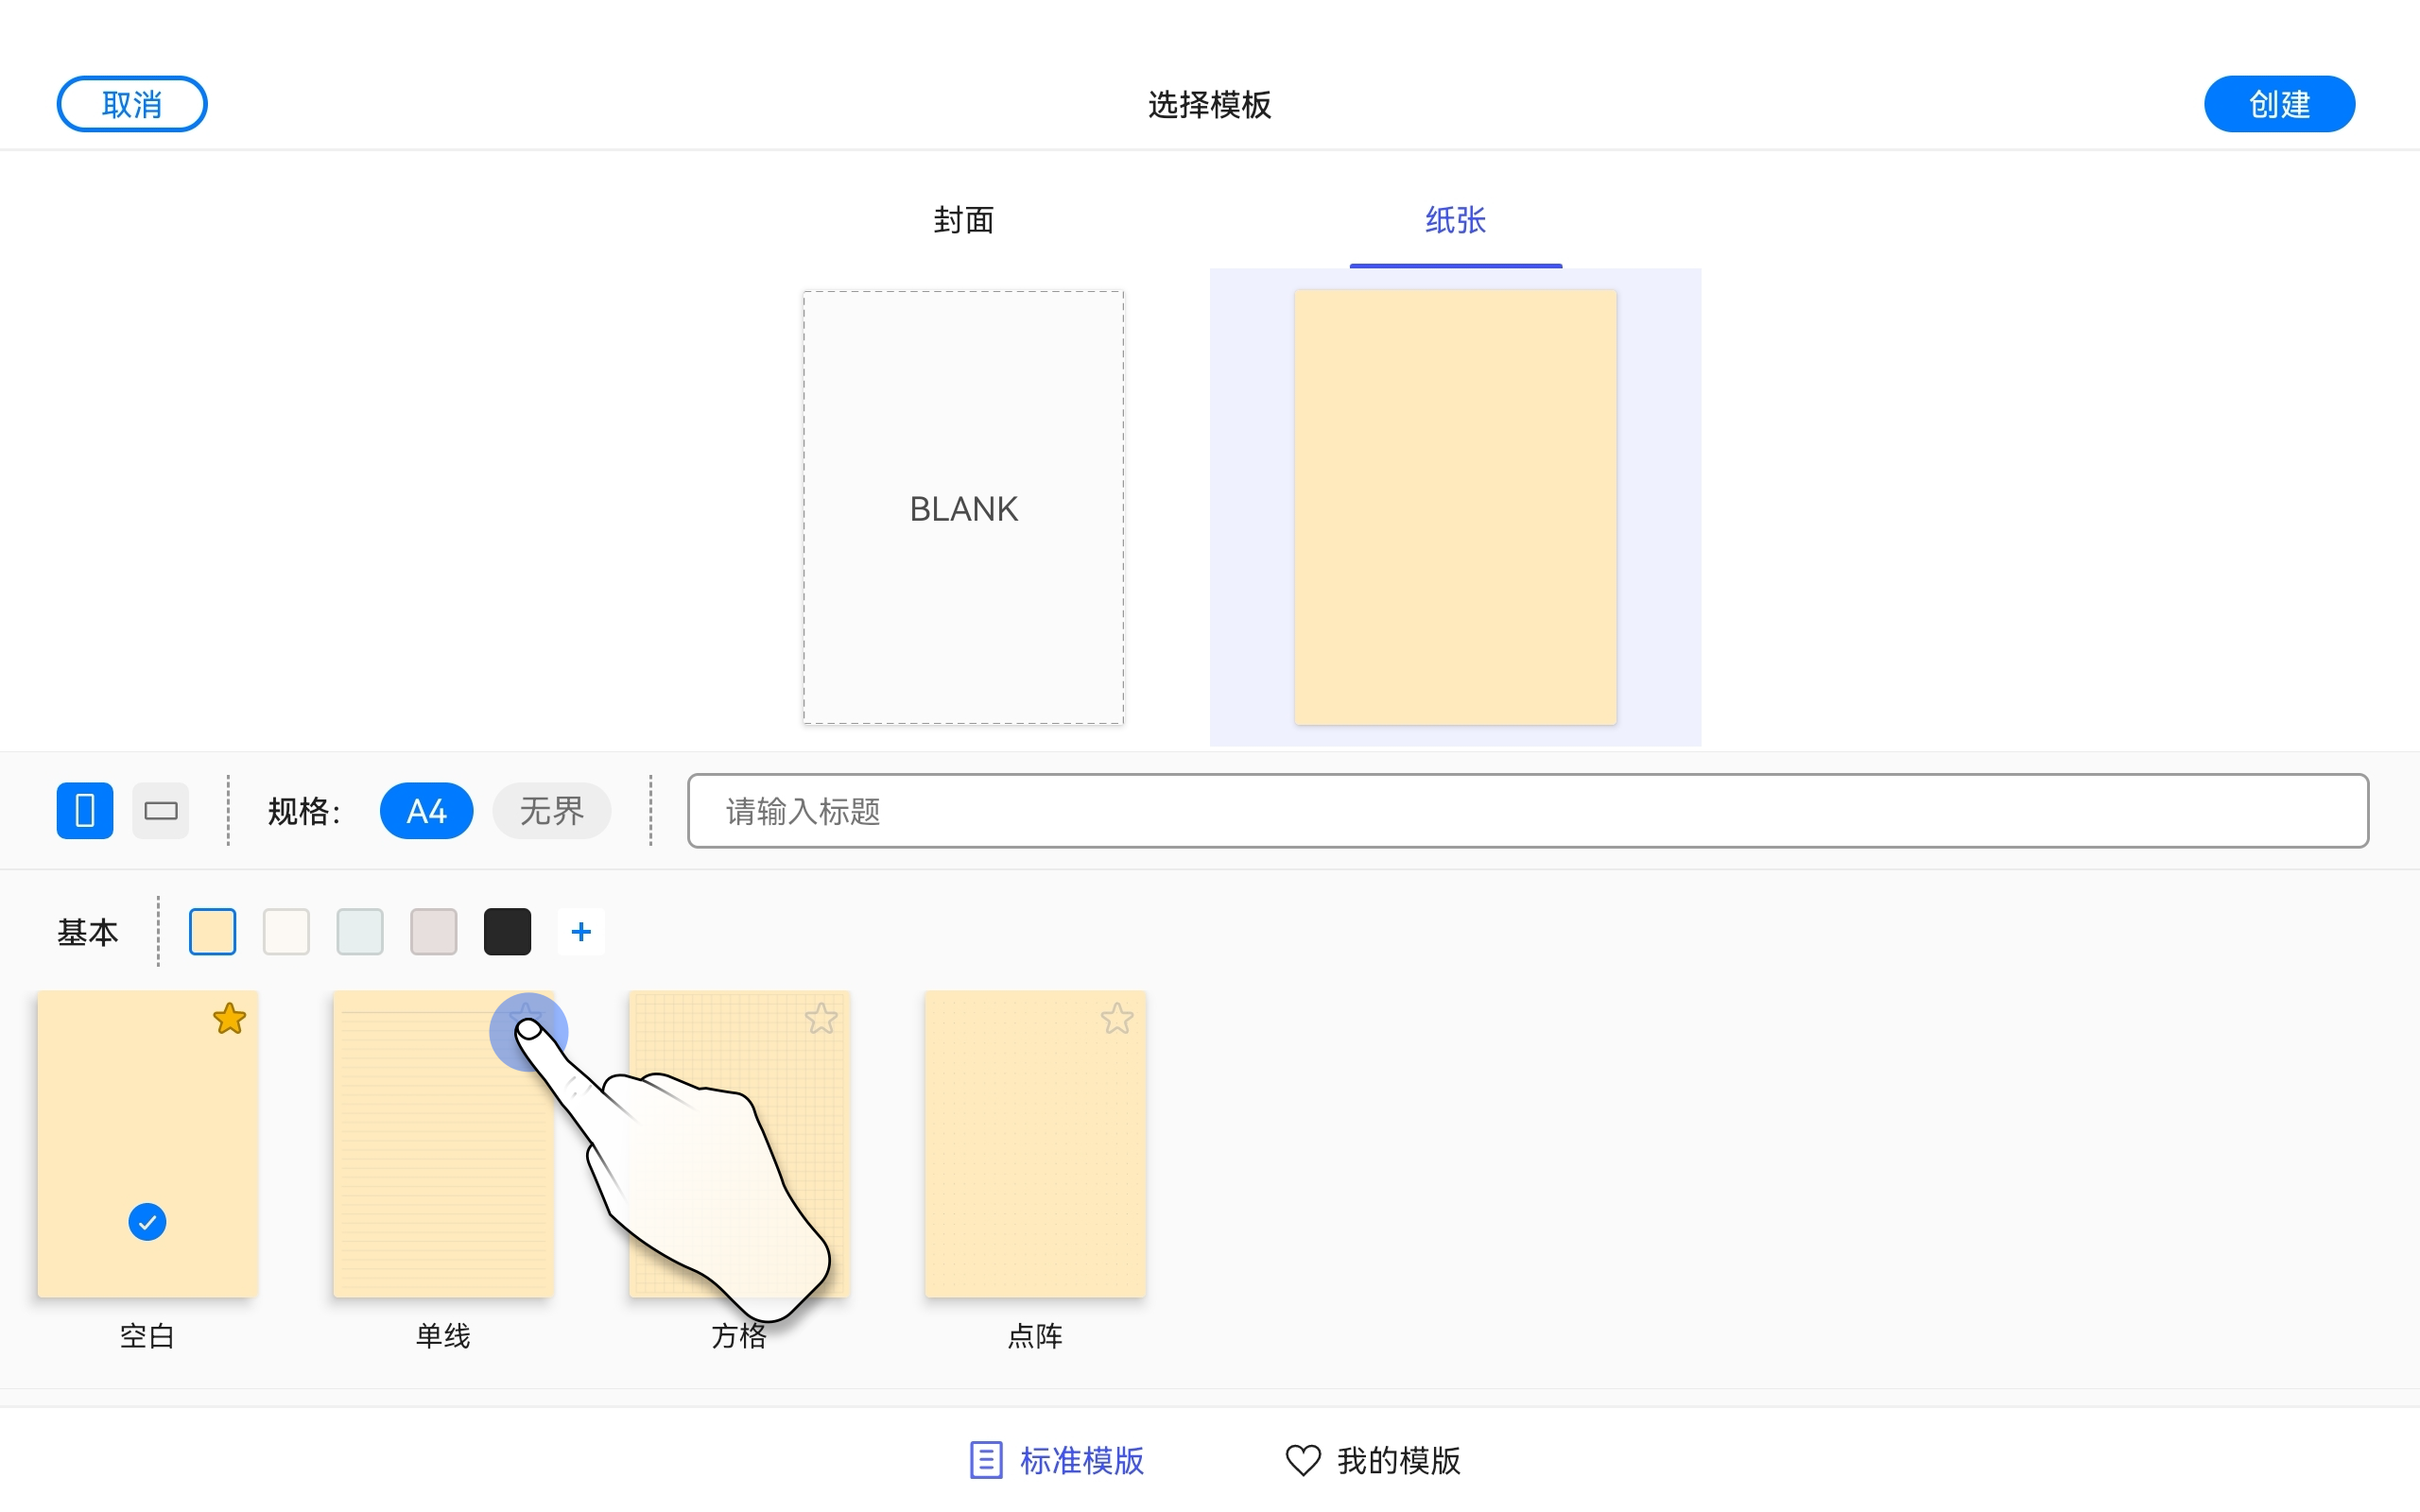Pick the pinkish-gray color swatch

click(434, 932)
